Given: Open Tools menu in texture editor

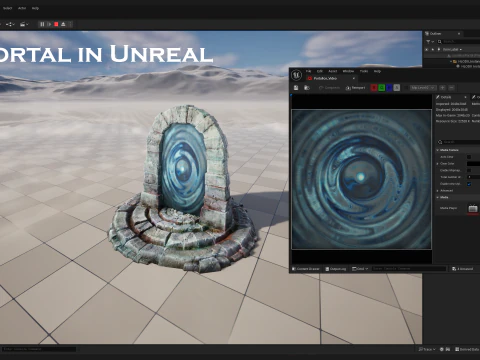Looking at the screenshot, I should 364,71.
